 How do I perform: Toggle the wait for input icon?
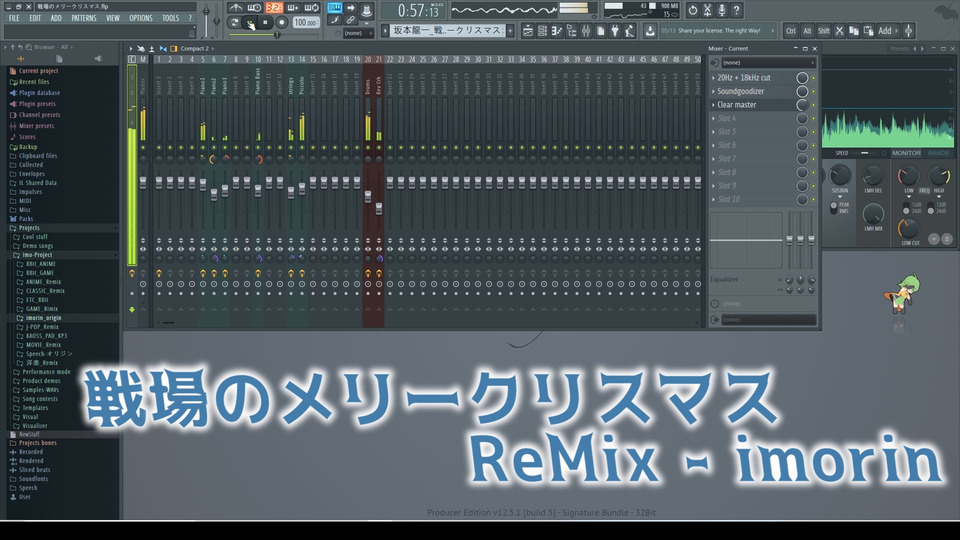(255, 8)
